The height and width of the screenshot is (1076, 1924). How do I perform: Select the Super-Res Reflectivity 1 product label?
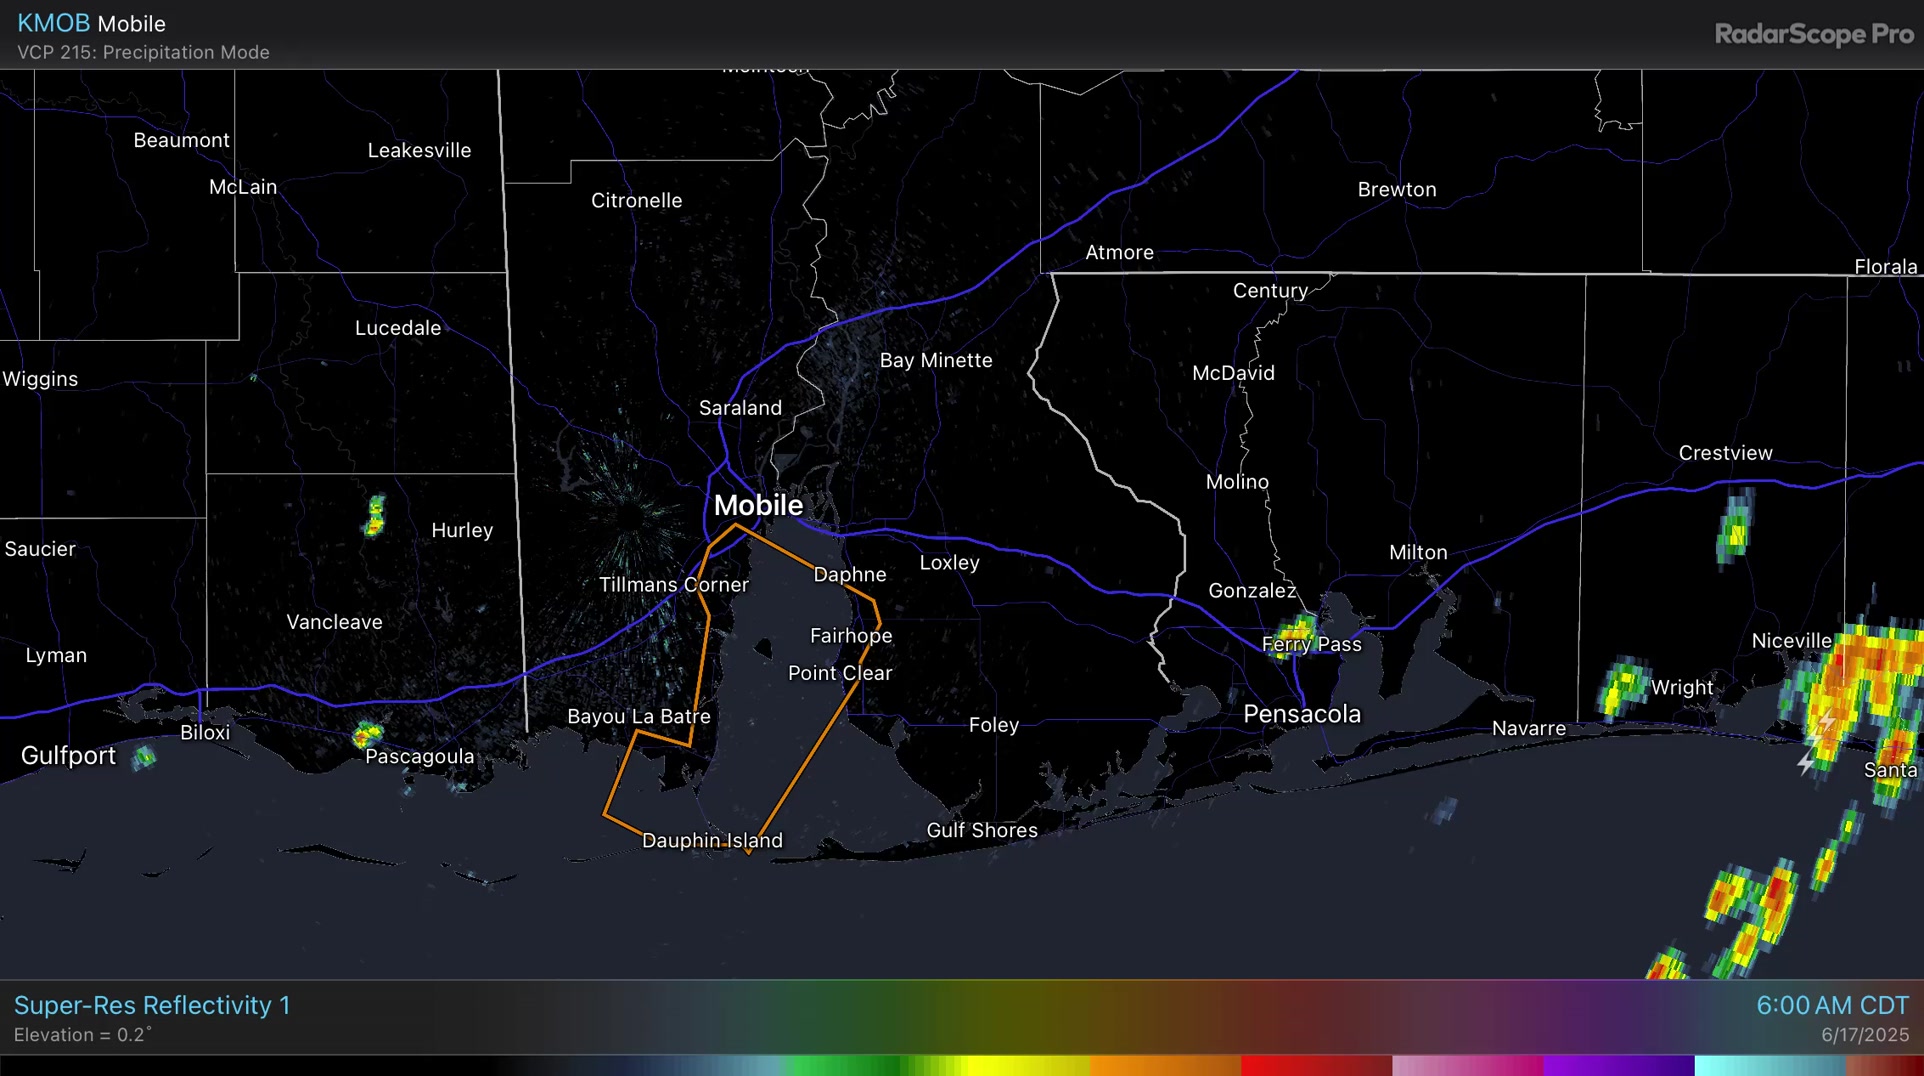152,1005
